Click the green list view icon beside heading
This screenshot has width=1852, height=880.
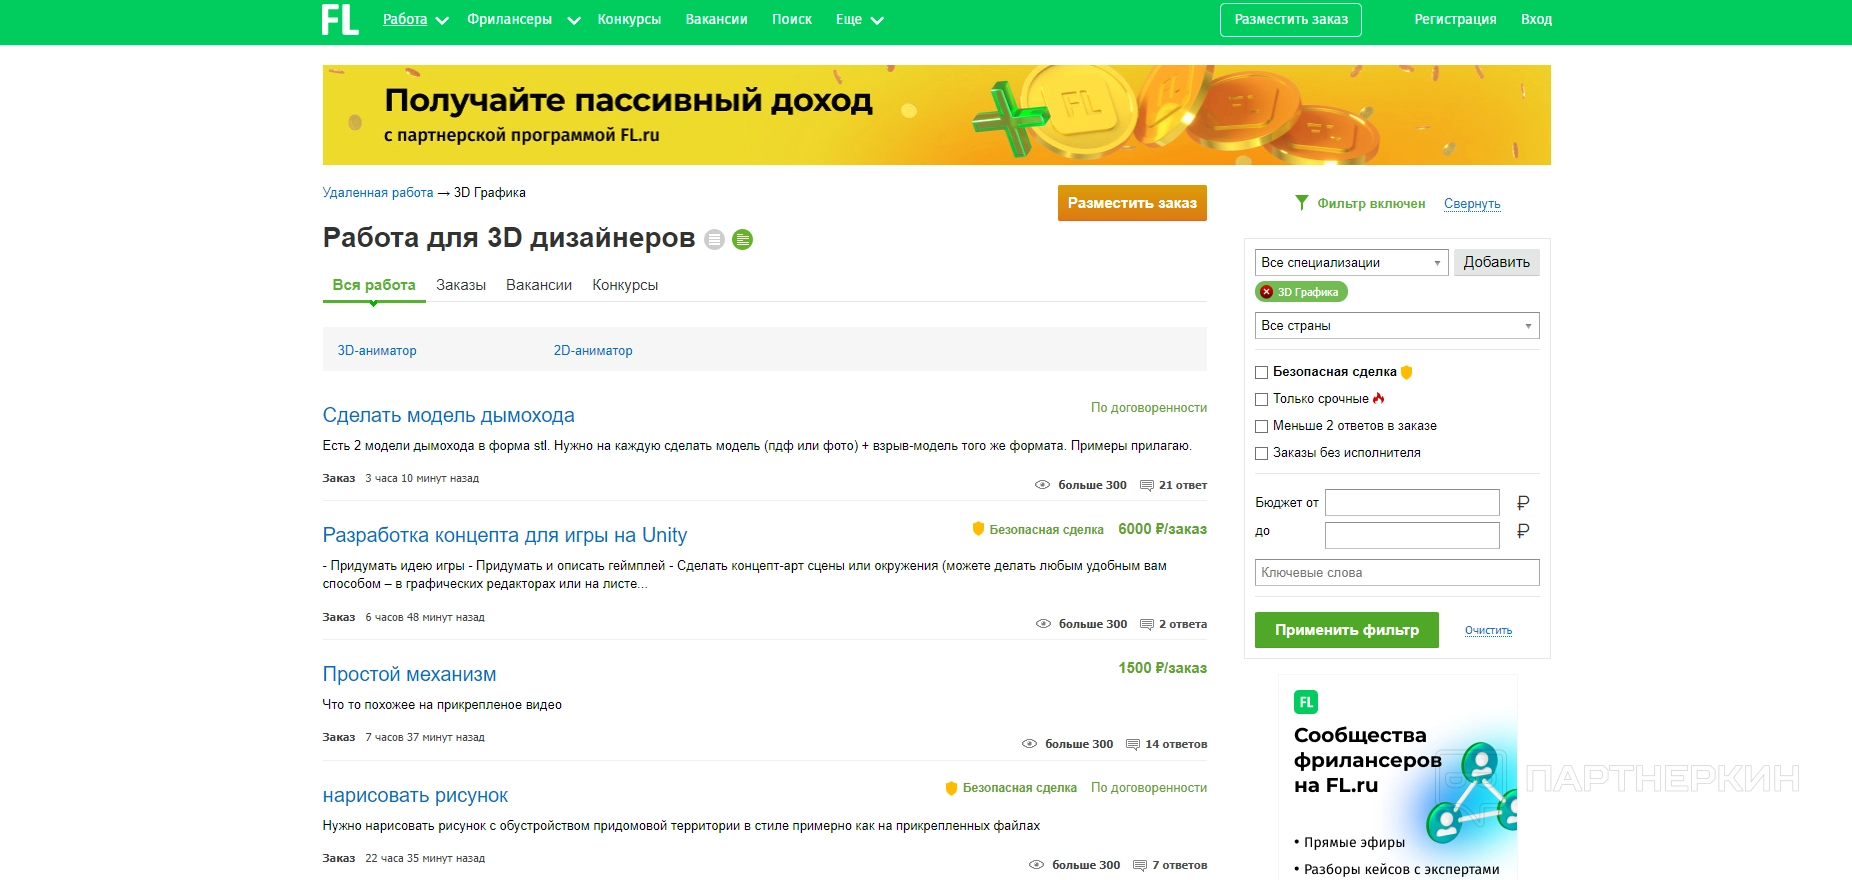click(742, 240)
